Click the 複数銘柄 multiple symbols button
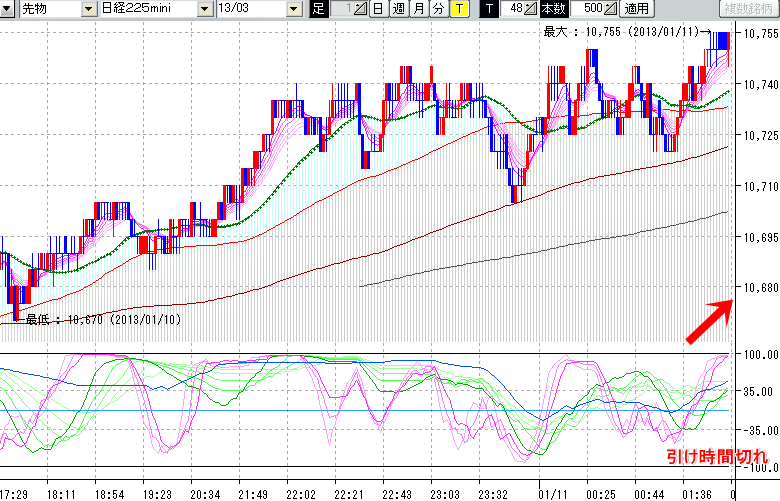The width and height of the screenshot is (780, 501). point(750,9)
